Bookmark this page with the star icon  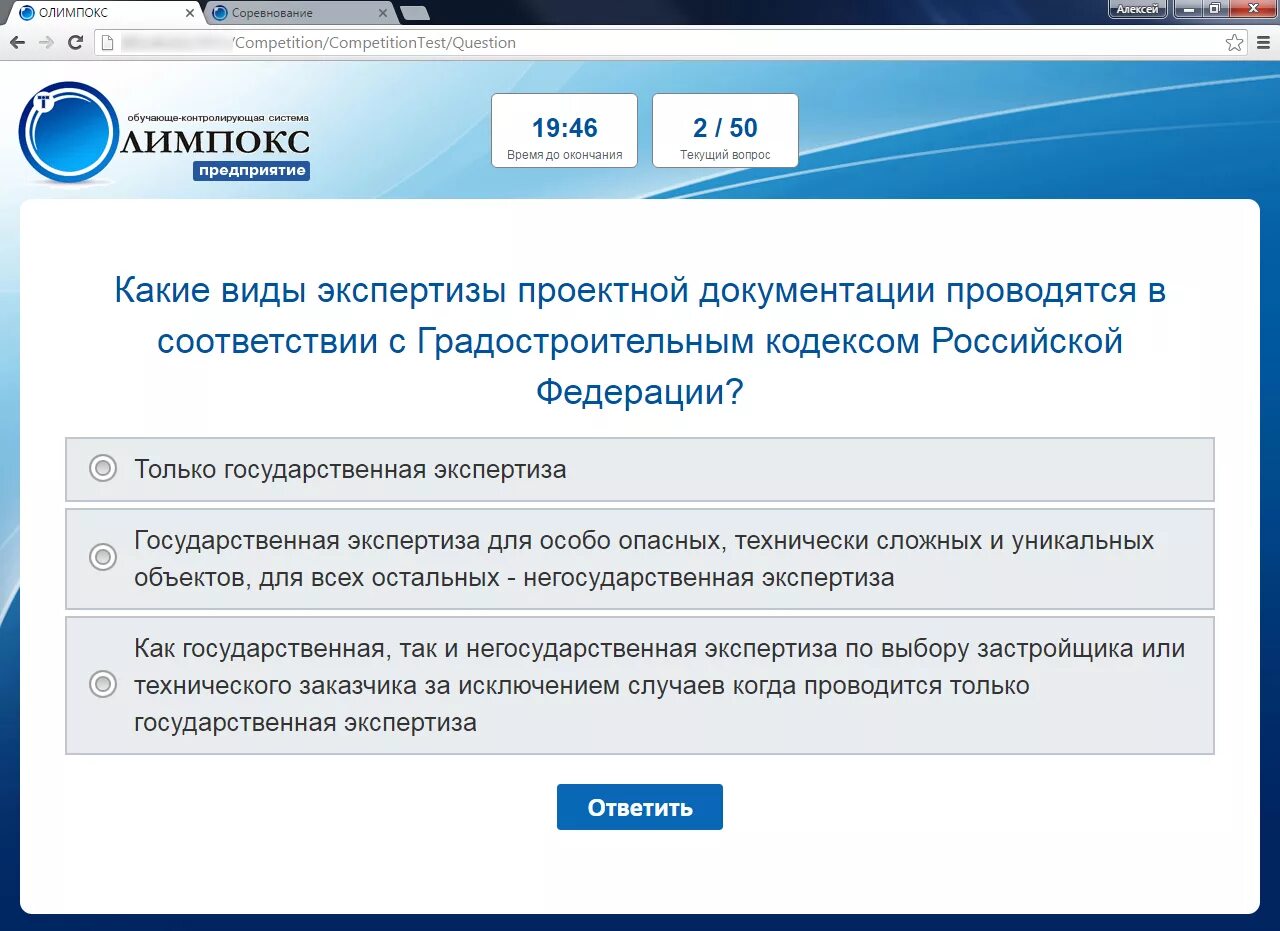(x=1234, y=42)
